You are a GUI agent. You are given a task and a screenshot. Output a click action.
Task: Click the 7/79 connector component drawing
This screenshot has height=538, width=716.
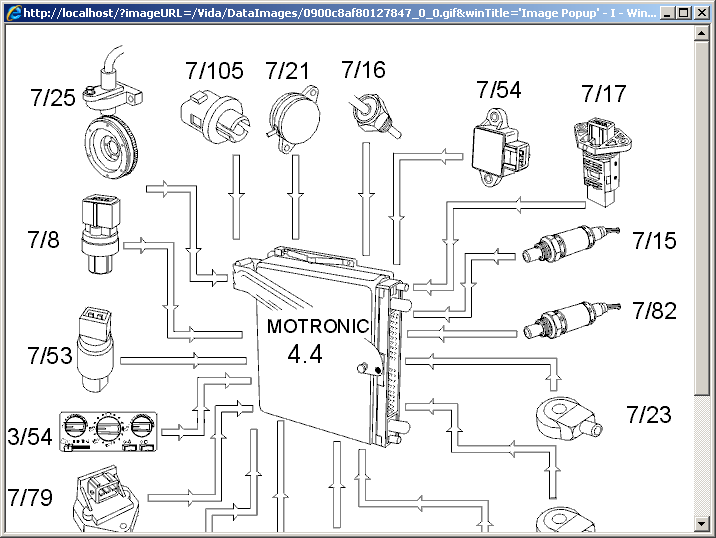105,499
